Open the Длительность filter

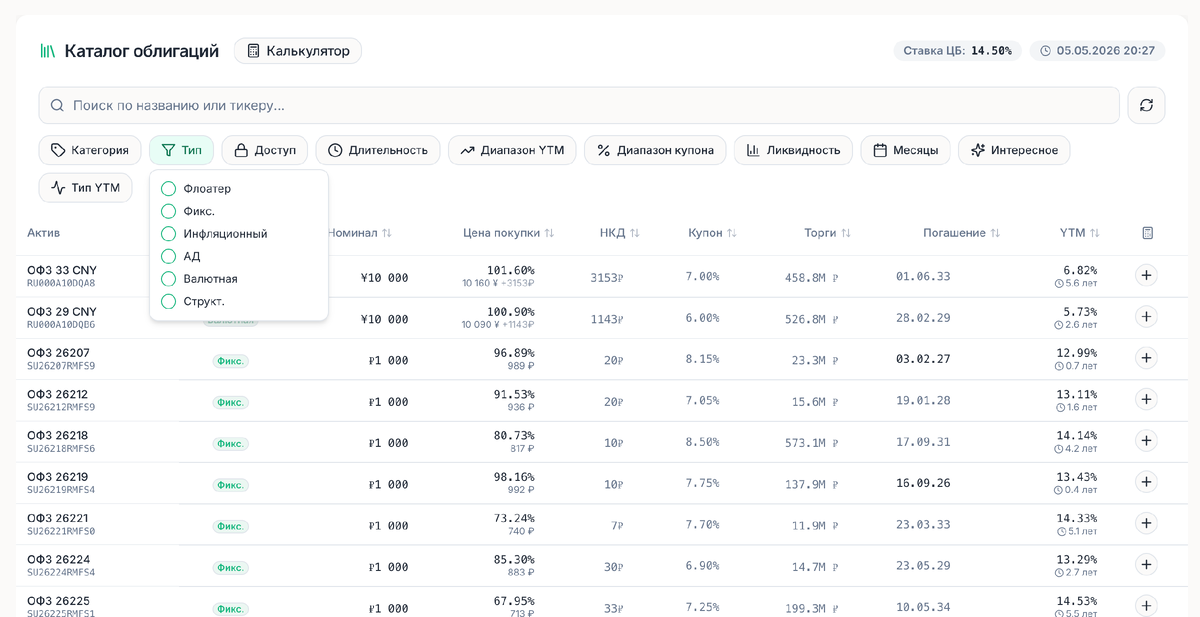(x=378, y=150)
